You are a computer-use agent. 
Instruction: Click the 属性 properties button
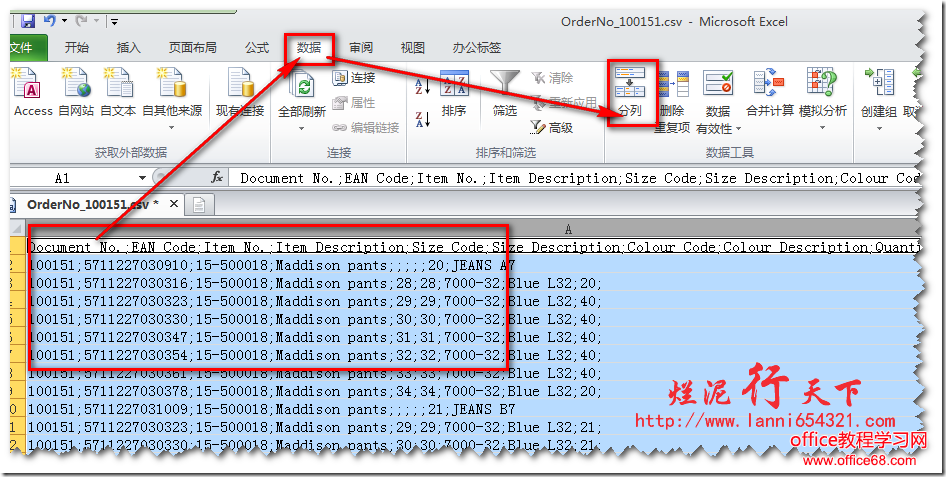pyautogui.click(x=354, y=103)
